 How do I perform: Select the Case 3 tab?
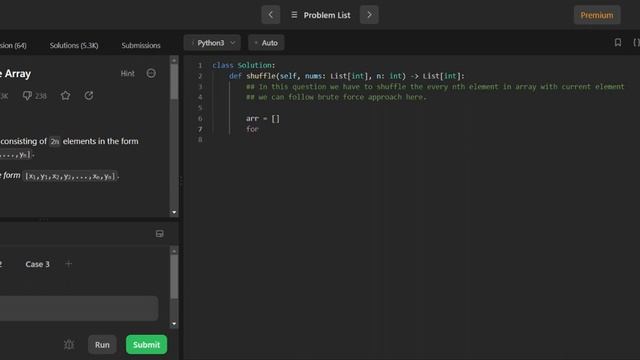click(38, 264)
